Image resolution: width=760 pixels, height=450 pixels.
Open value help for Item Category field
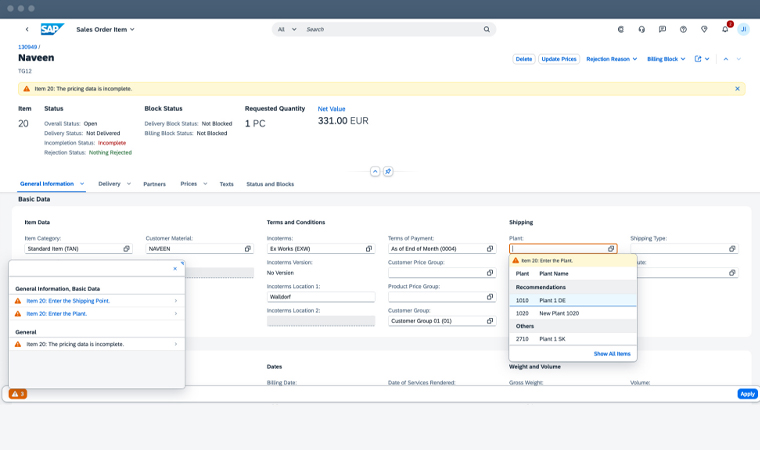[x=126, y=248]
